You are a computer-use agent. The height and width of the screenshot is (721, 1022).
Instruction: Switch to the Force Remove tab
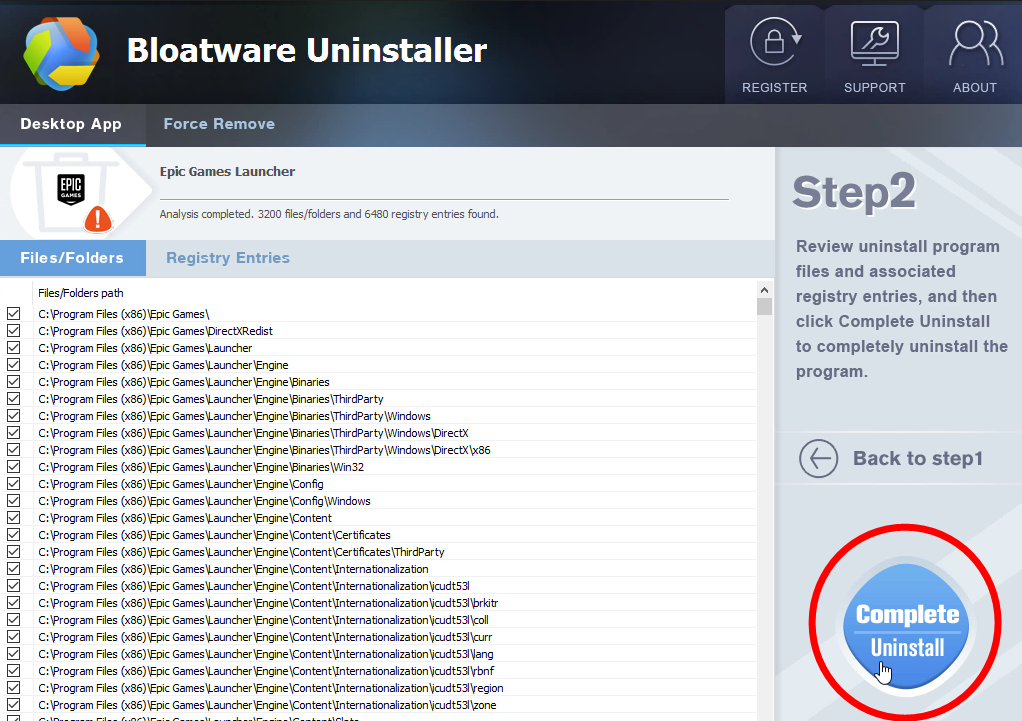pyautogui.click(x=219, y=124)
